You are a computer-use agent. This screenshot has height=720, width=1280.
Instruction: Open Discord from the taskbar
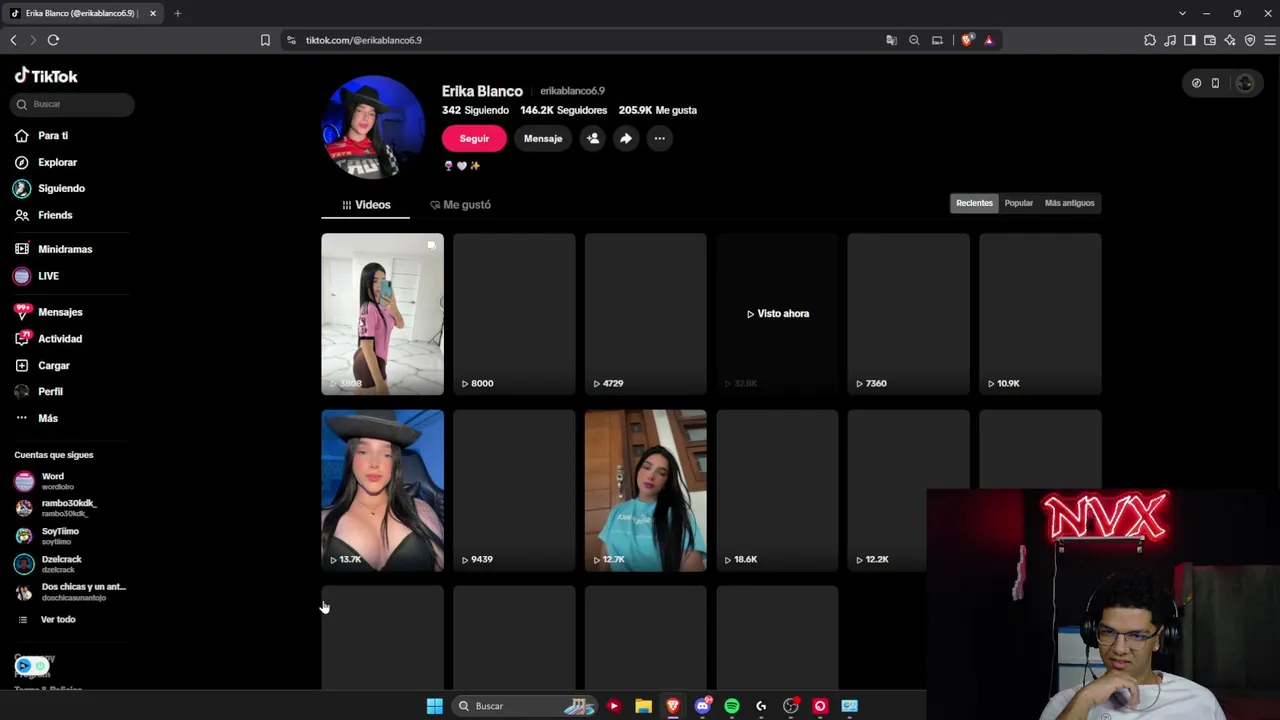click(x=703, y=706)
